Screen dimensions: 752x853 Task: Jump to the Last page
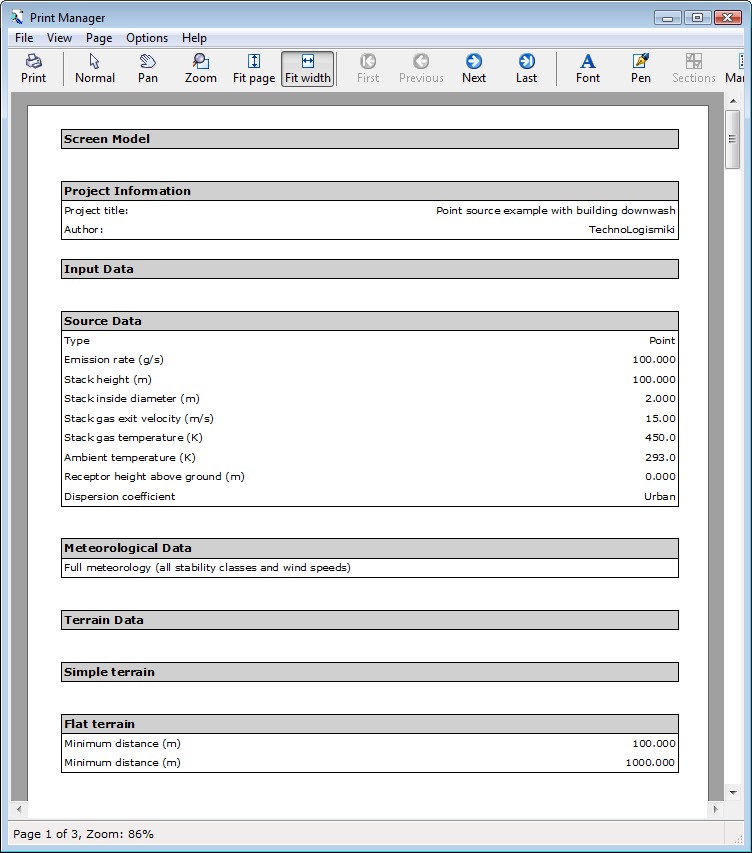527,68
